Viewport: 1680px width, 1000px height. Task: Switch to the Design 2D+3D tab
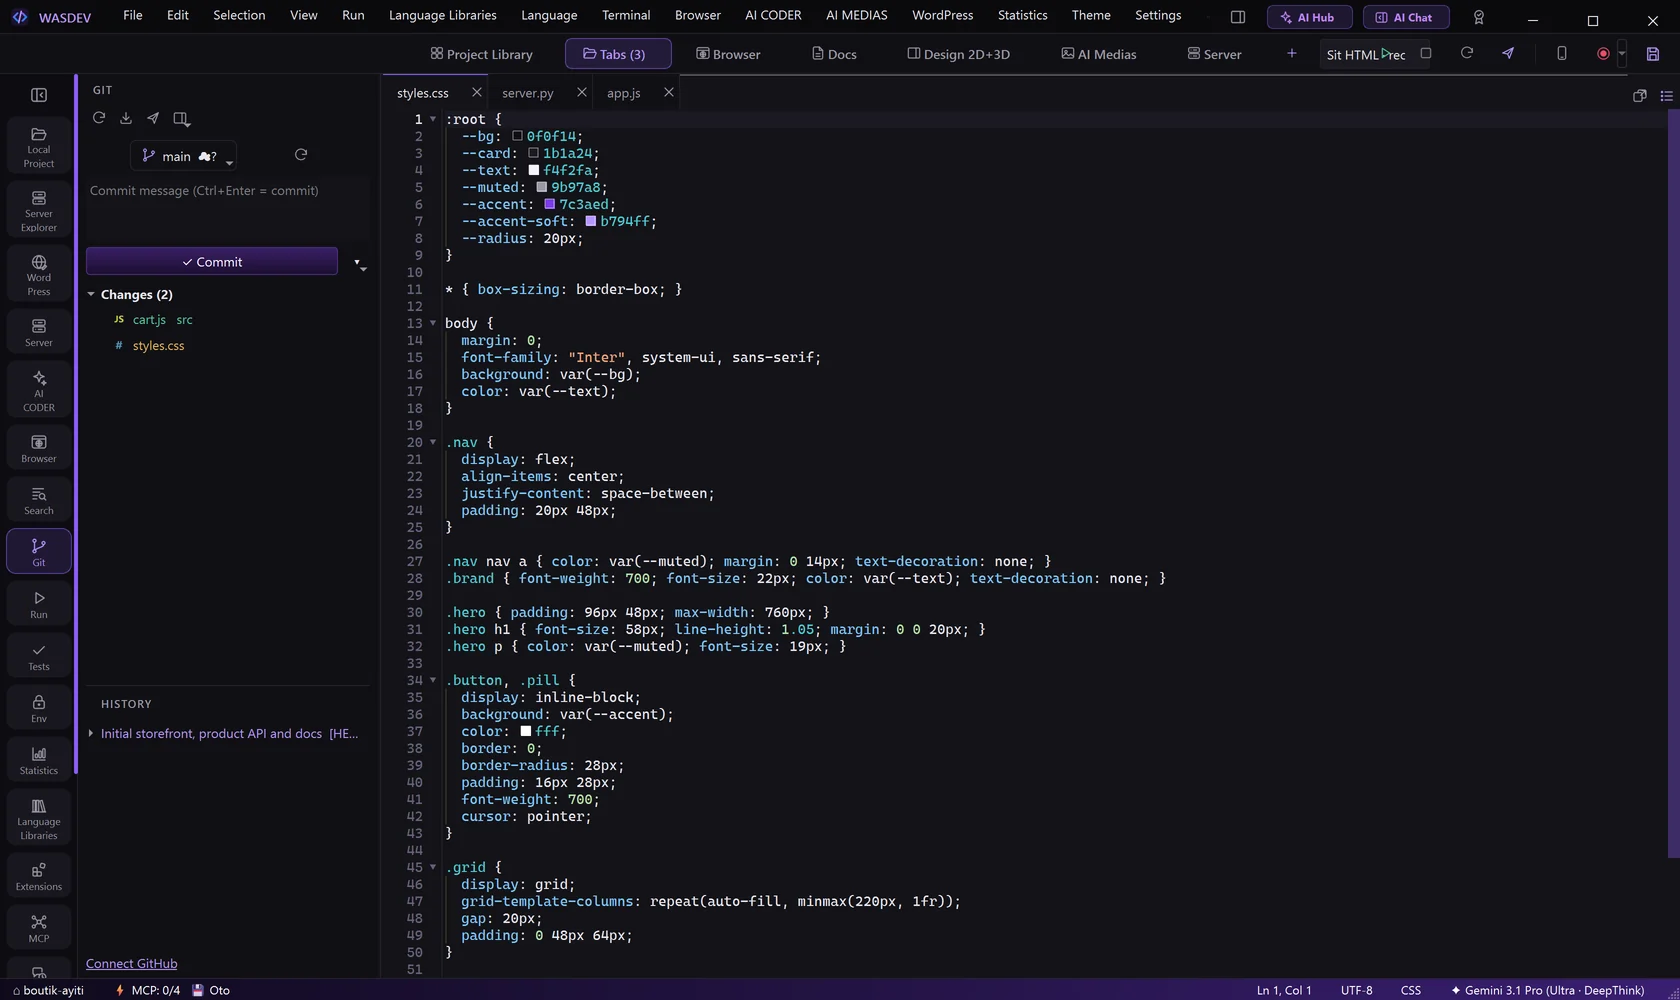pos(958,54)
